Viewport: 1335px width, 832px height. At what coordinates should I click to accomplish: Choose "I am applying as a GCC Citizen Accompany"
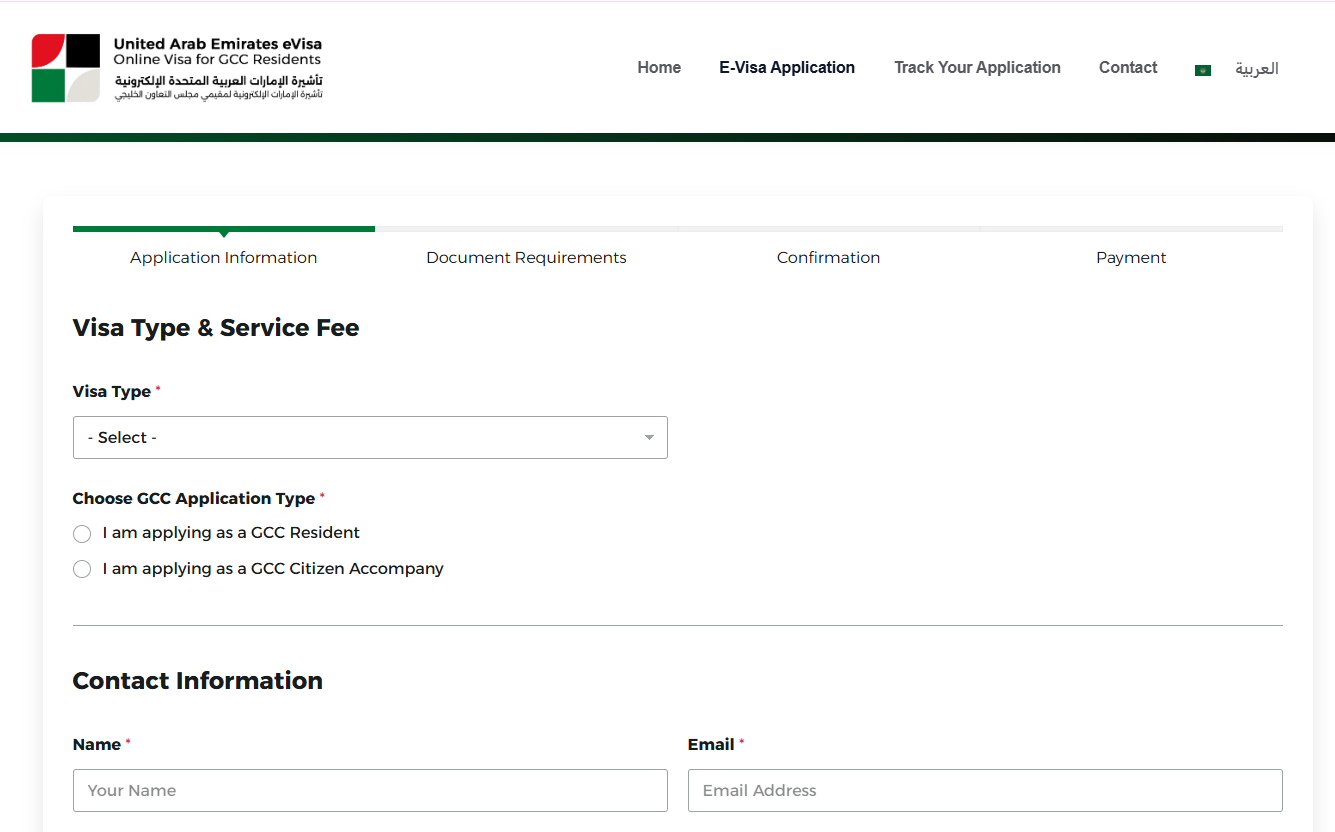[x=82, y=568]
